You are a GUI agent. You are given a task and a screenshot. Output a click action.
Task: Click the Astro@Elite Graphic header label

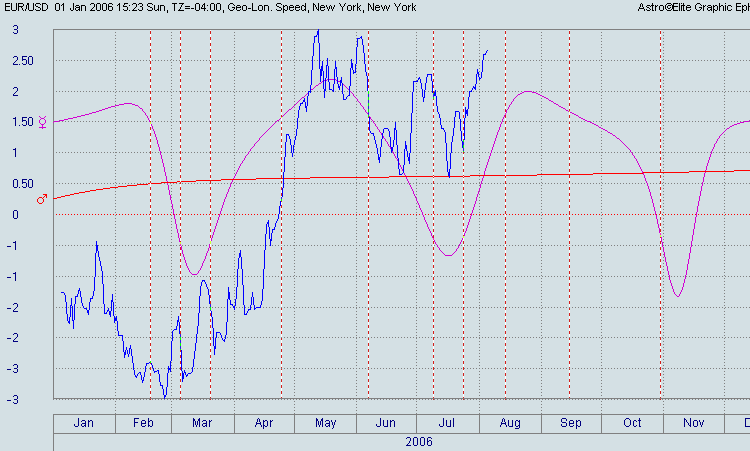tap(694, 8)
